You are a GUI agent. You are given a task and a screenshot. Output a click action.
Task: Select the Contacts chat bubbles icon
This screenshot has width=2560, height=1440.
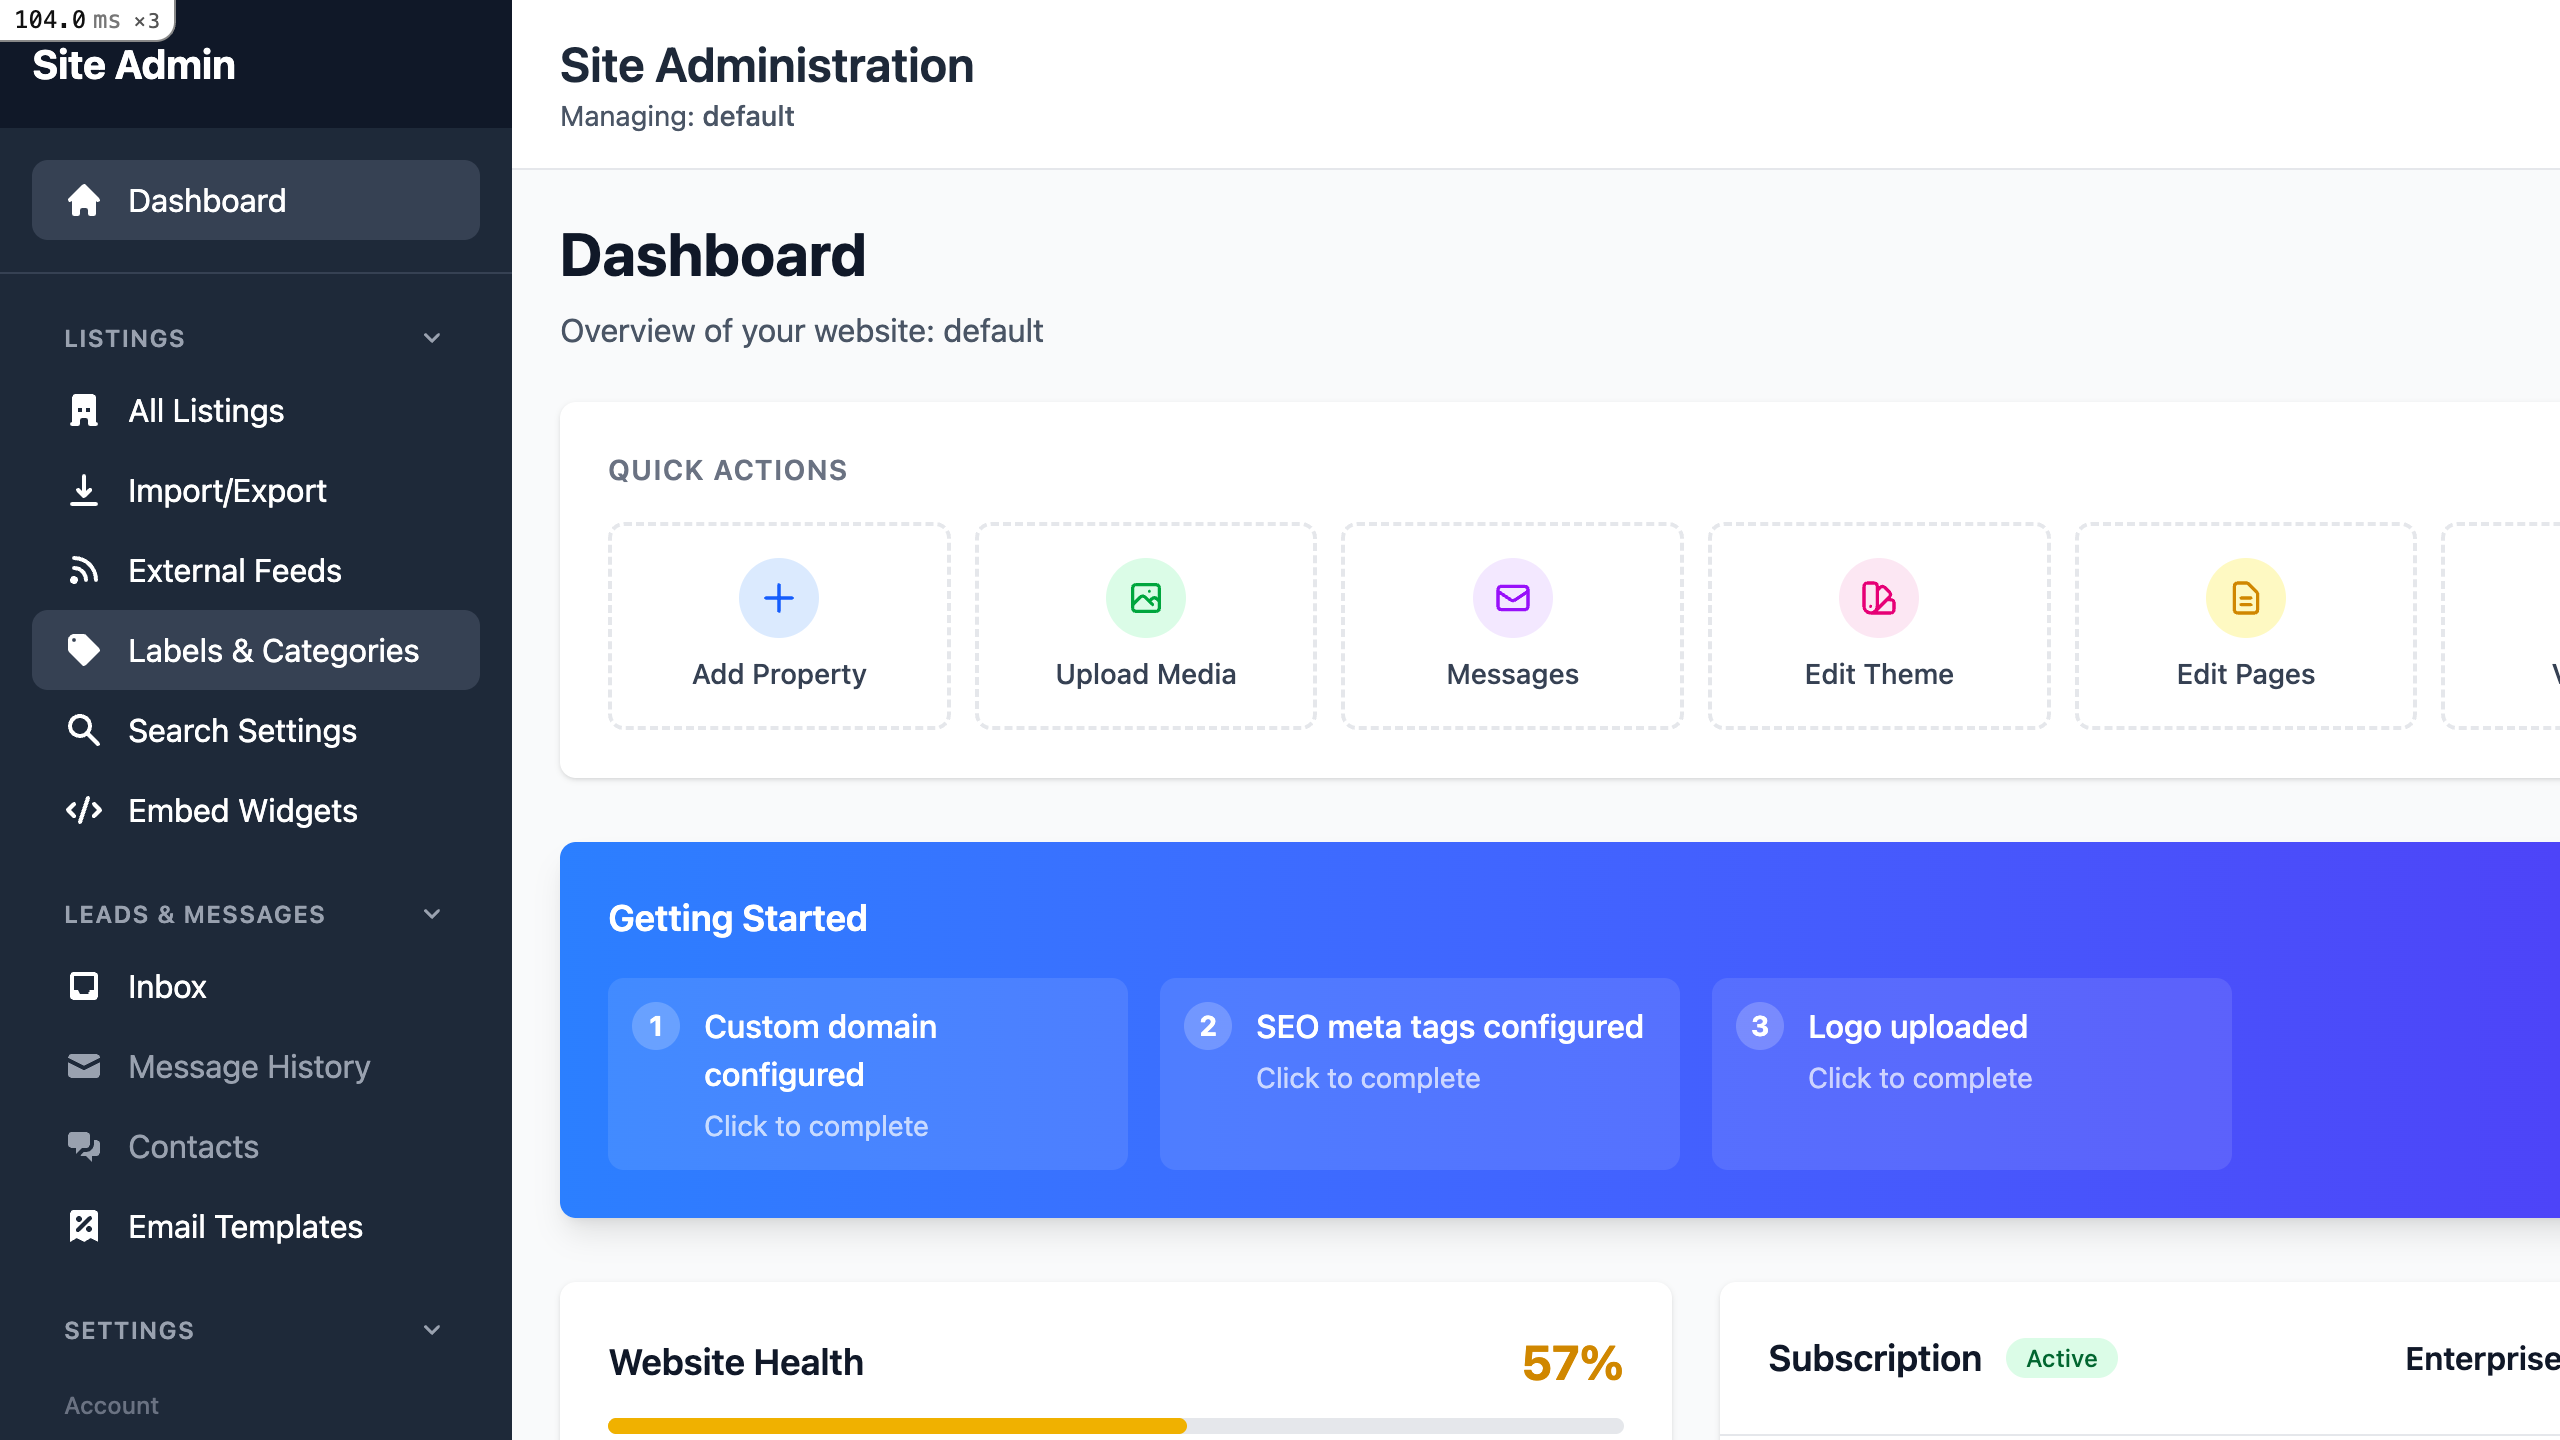point(84,1146)
